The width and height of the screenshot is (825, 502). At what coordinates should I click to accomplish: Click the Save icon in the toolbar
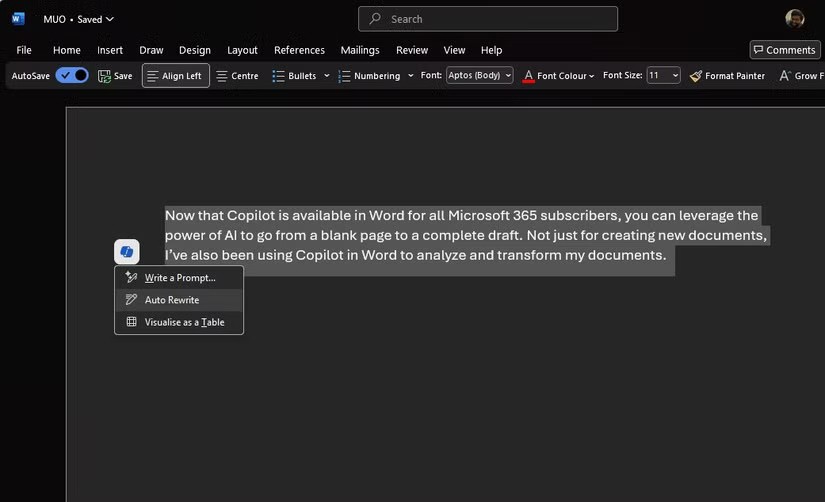[104, 76]
